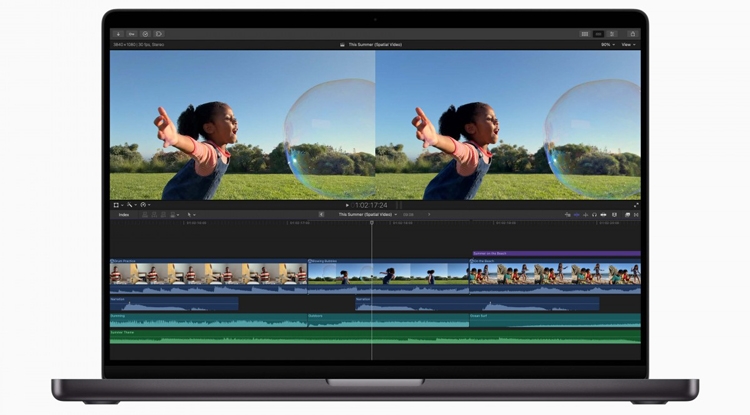Click the toolbar icon between audio skimming and headphones

[585, 215]
